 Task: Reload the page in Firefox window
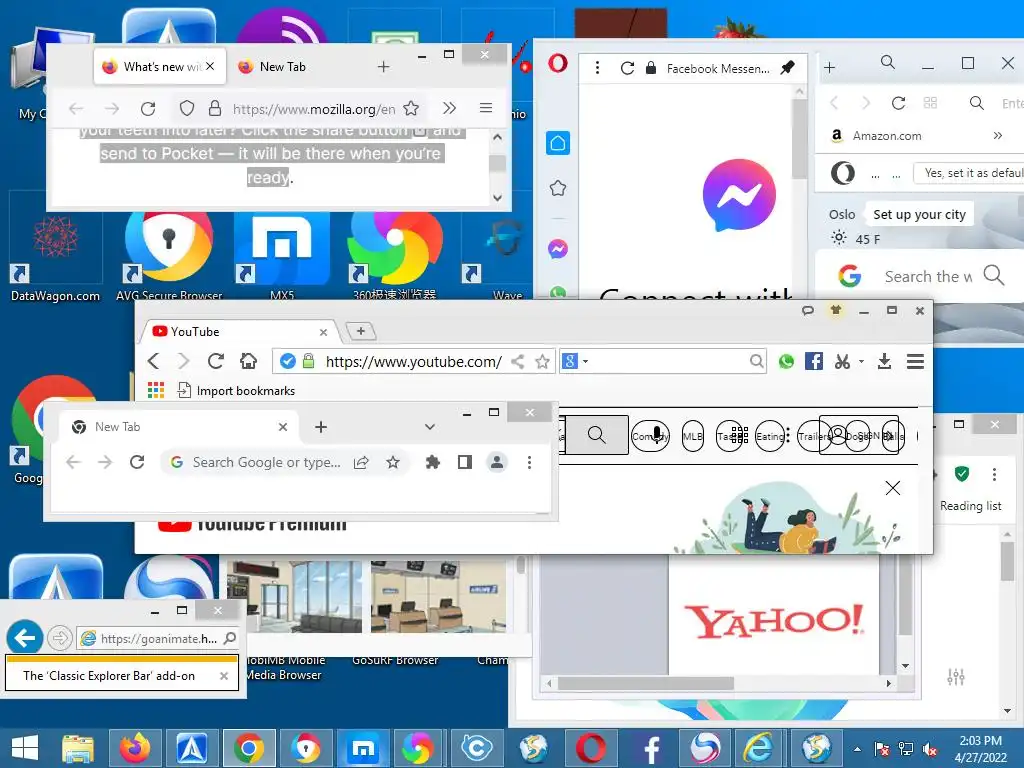[148, 108]
